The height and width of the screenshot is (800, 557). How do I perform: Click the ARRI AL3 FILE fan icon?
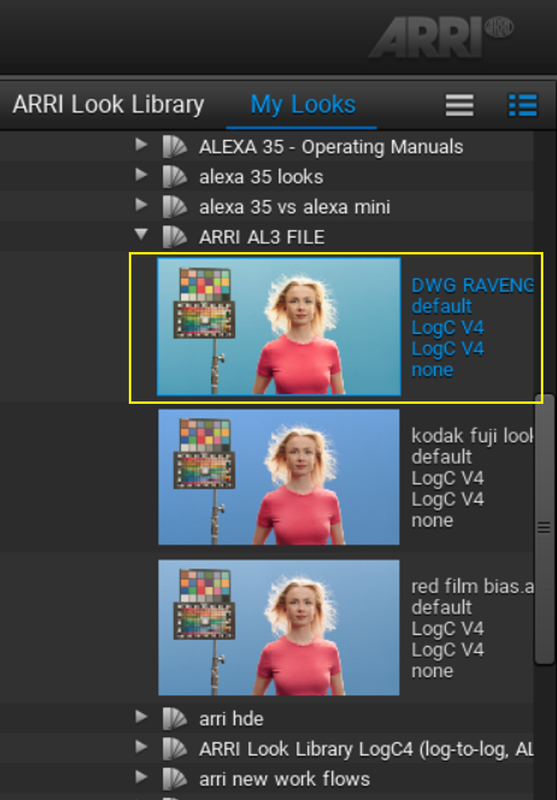tap(175, 237)
